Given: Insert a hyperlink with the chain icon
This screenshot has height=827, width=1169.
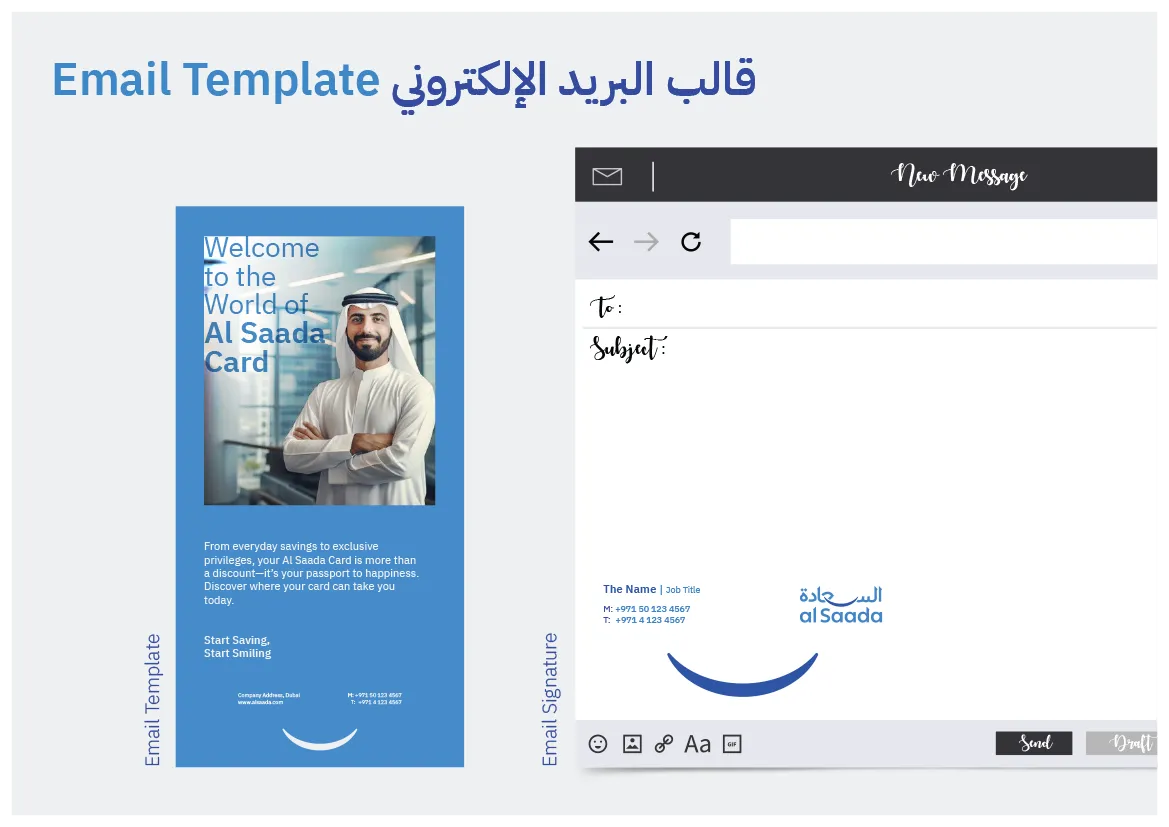Looking at the screenshot, I should (664, 744).
